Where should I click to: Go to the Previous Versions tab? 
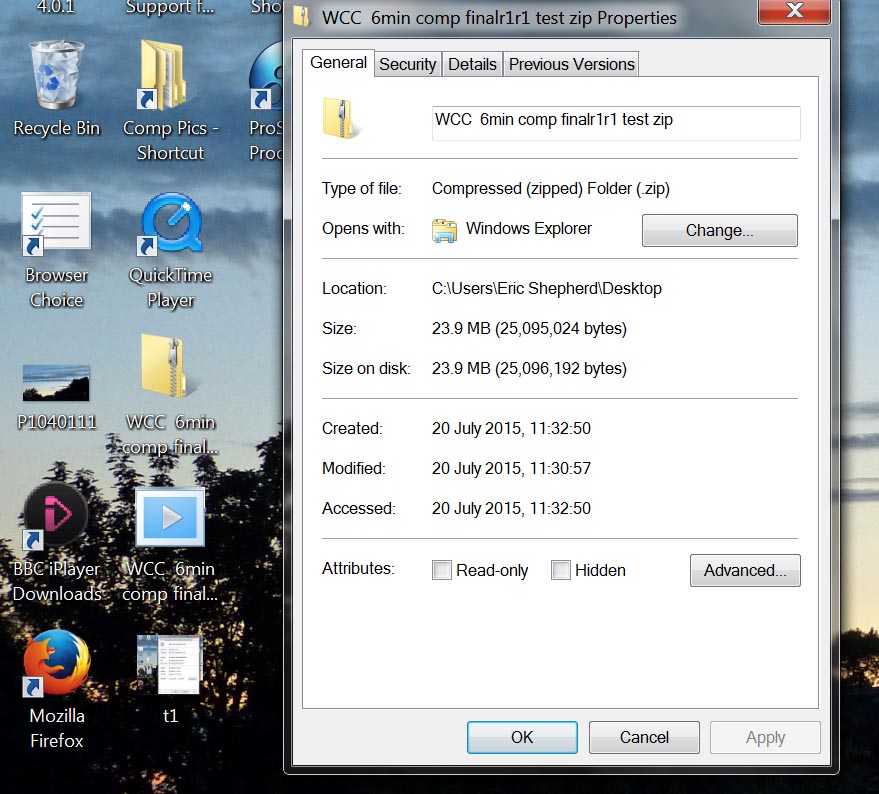pyautogui.click(x=571, y=64)
